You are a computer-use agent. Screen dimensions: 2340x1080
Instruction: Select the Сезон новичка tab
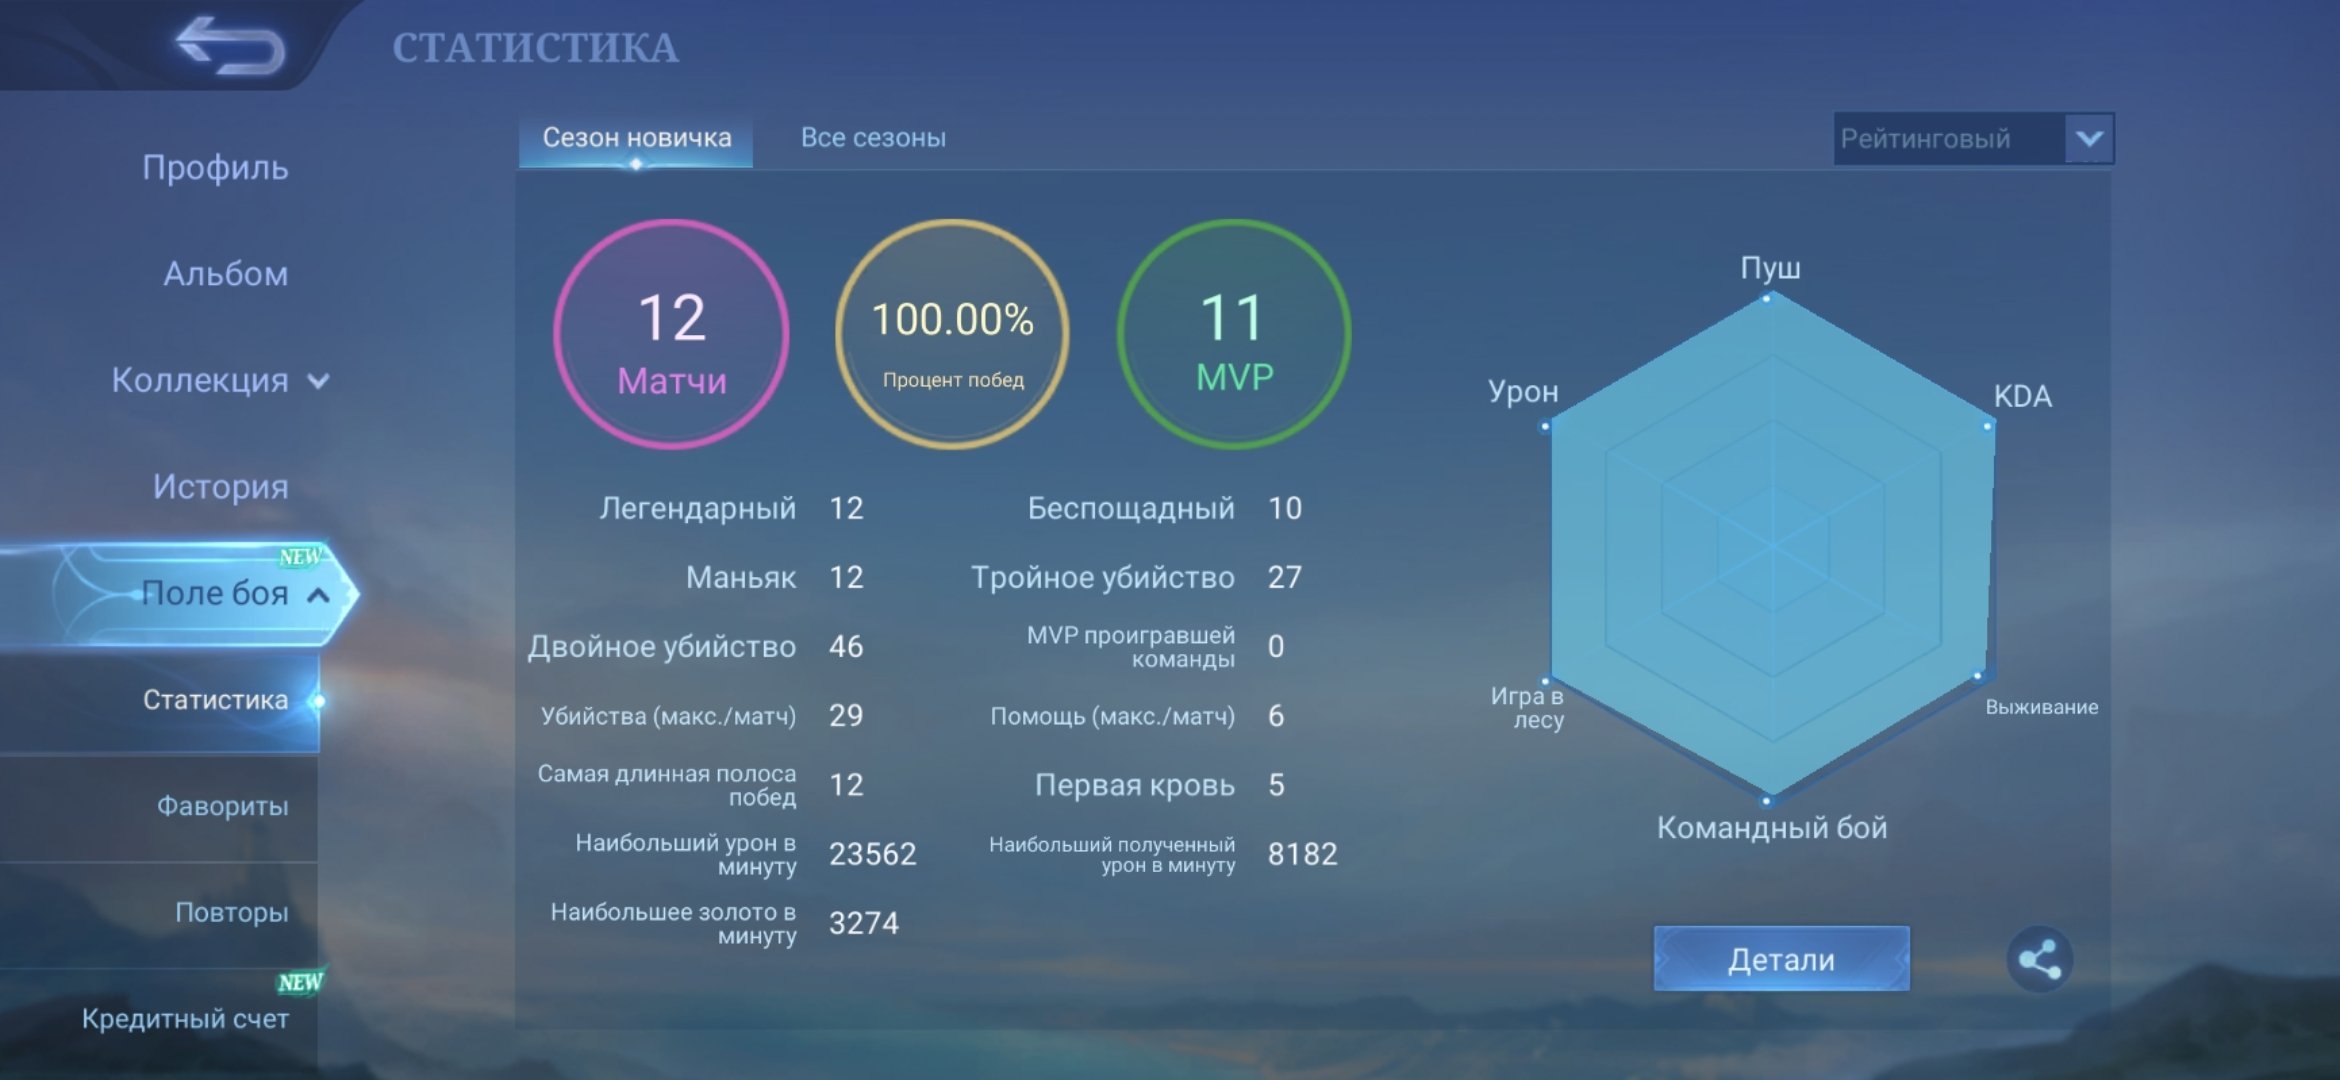tap(636, 138)
